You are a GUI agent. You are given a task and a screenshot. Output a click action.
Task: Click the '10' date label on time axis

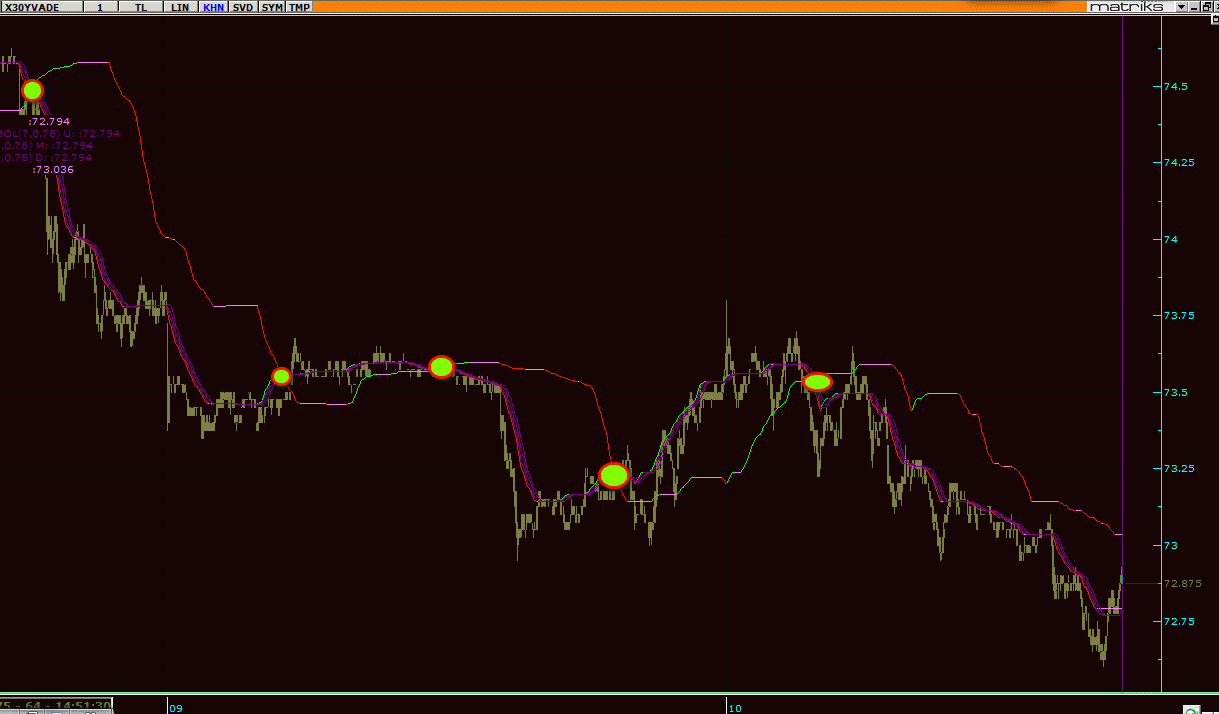point(735,708)
